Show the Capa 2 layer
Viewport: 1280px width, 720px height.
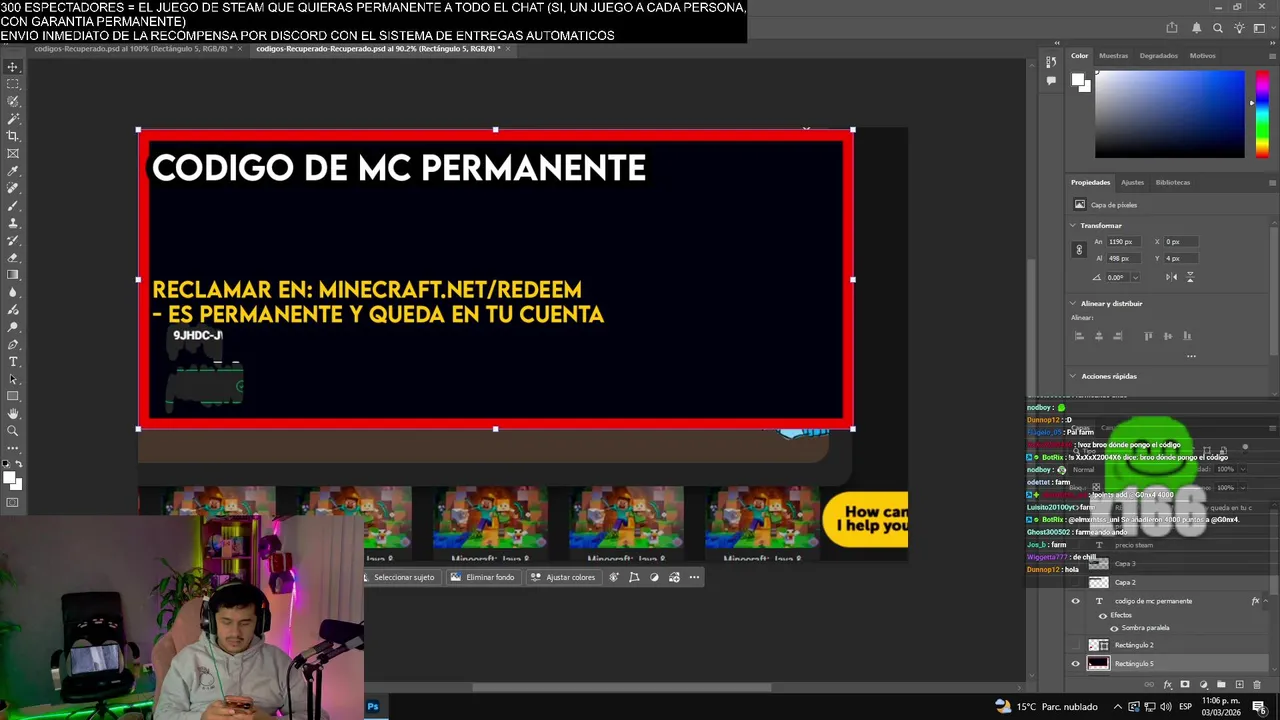click(x=1076, y=582)
